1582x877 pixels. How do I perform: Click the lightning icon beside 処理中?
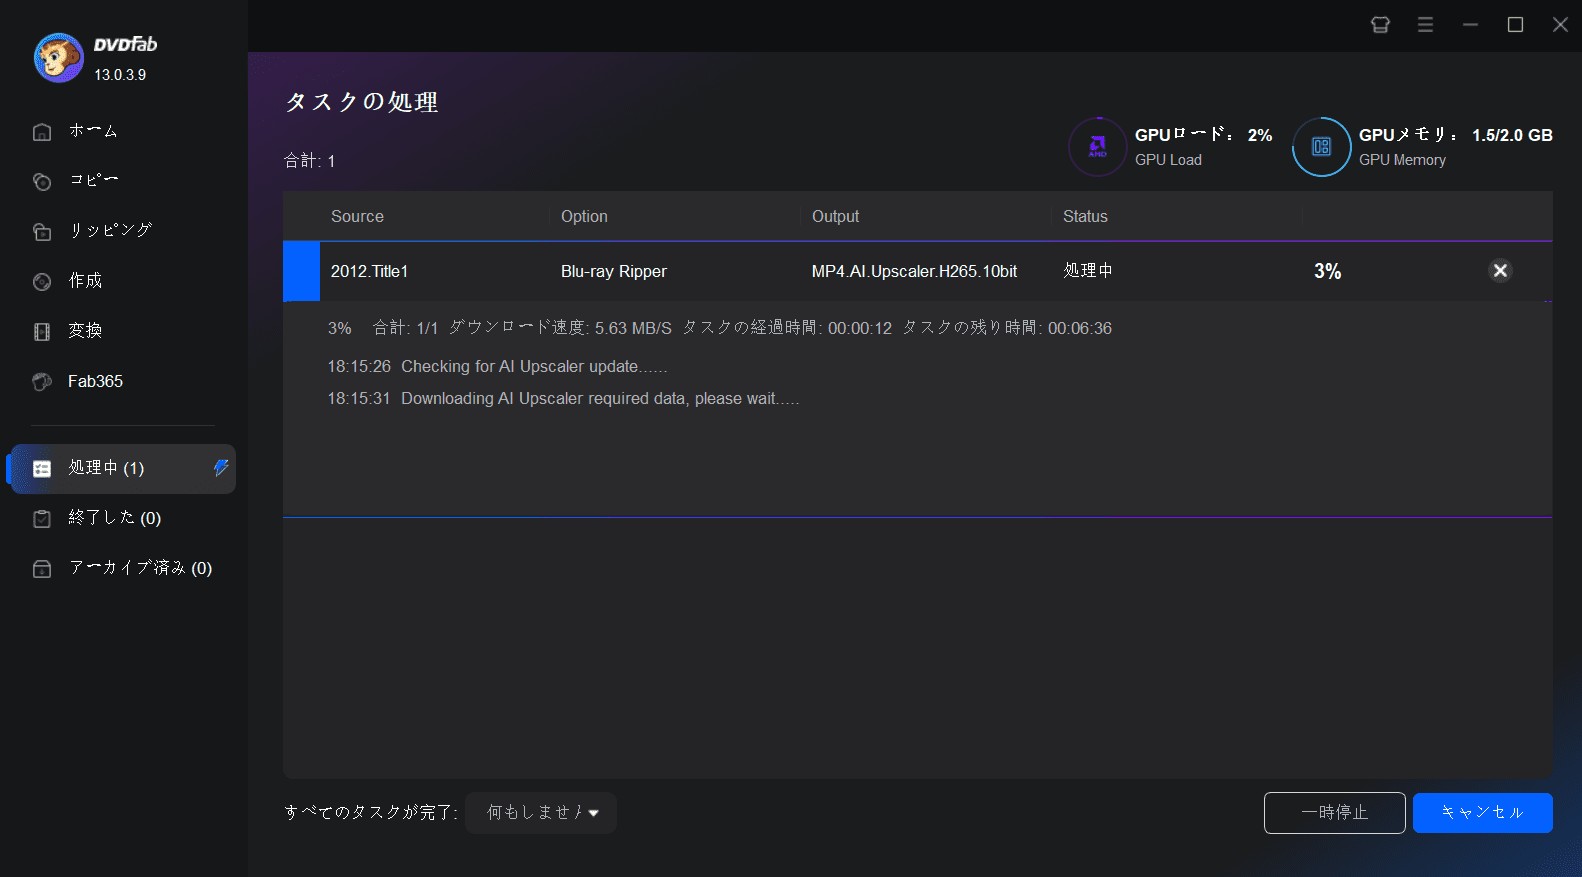[221, 467]
